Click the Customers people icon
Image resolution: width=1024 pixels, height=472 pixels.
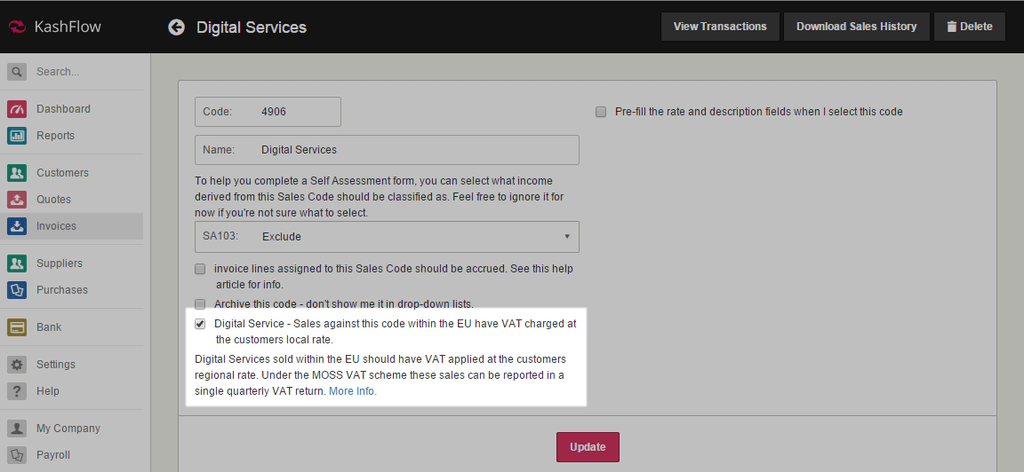[x=17, y=173]
